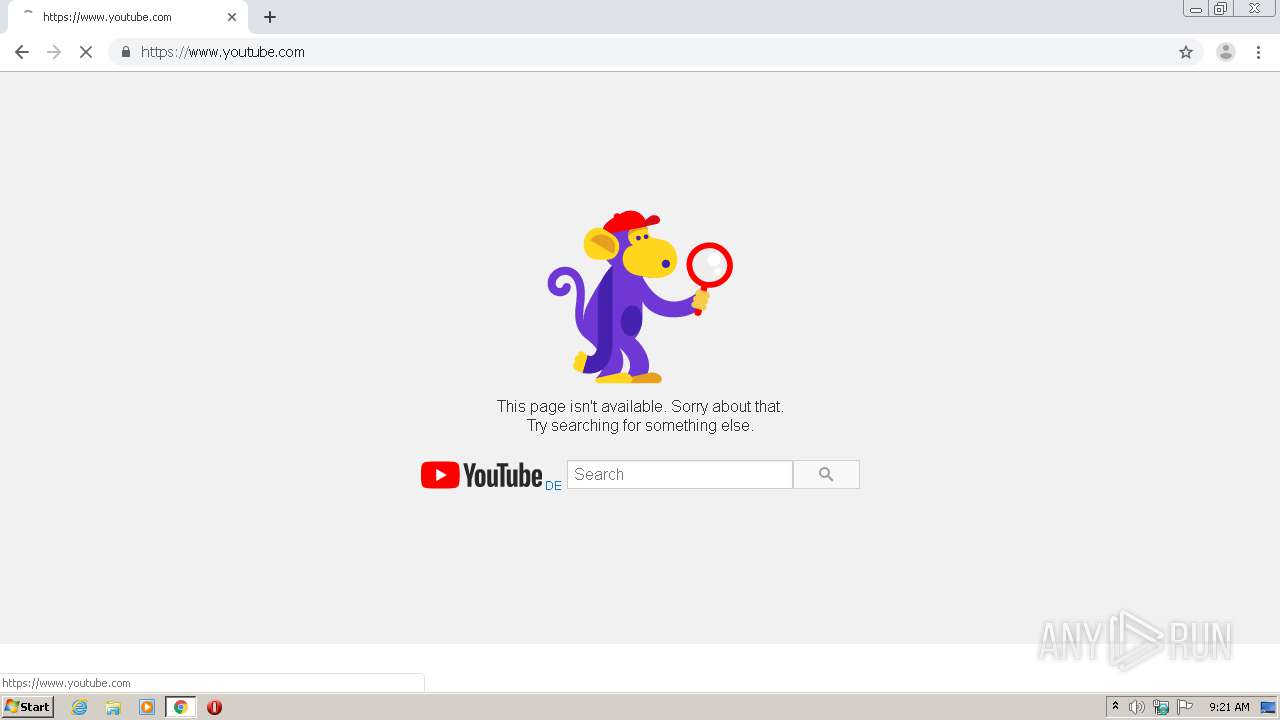This screenshot has height=720, width=1280.
Task: Stop loading the page with the X button
Action: pyautogui.click(x=86, y=52)
